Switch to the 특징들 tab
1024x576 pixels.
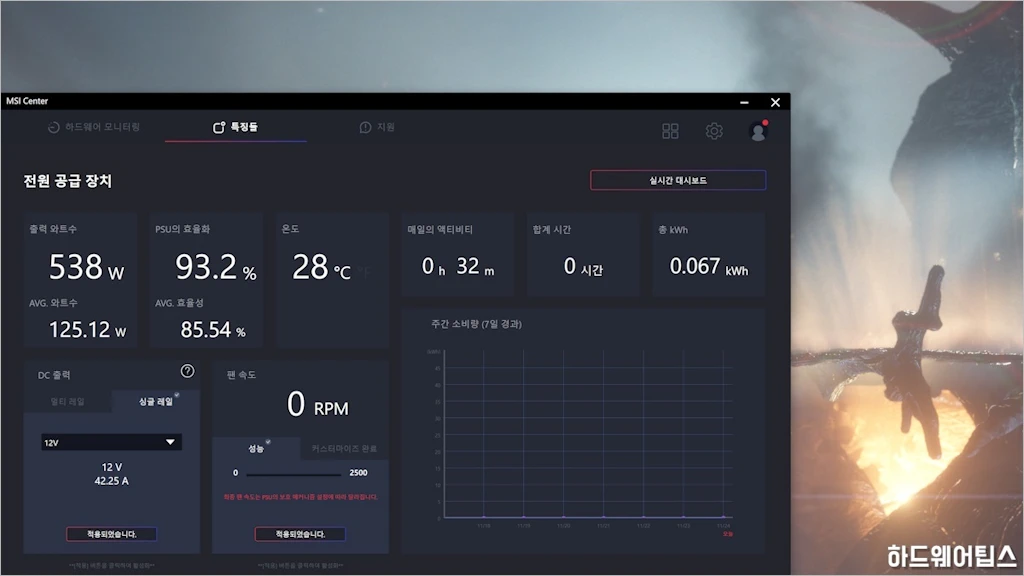[x=235, y=127]
